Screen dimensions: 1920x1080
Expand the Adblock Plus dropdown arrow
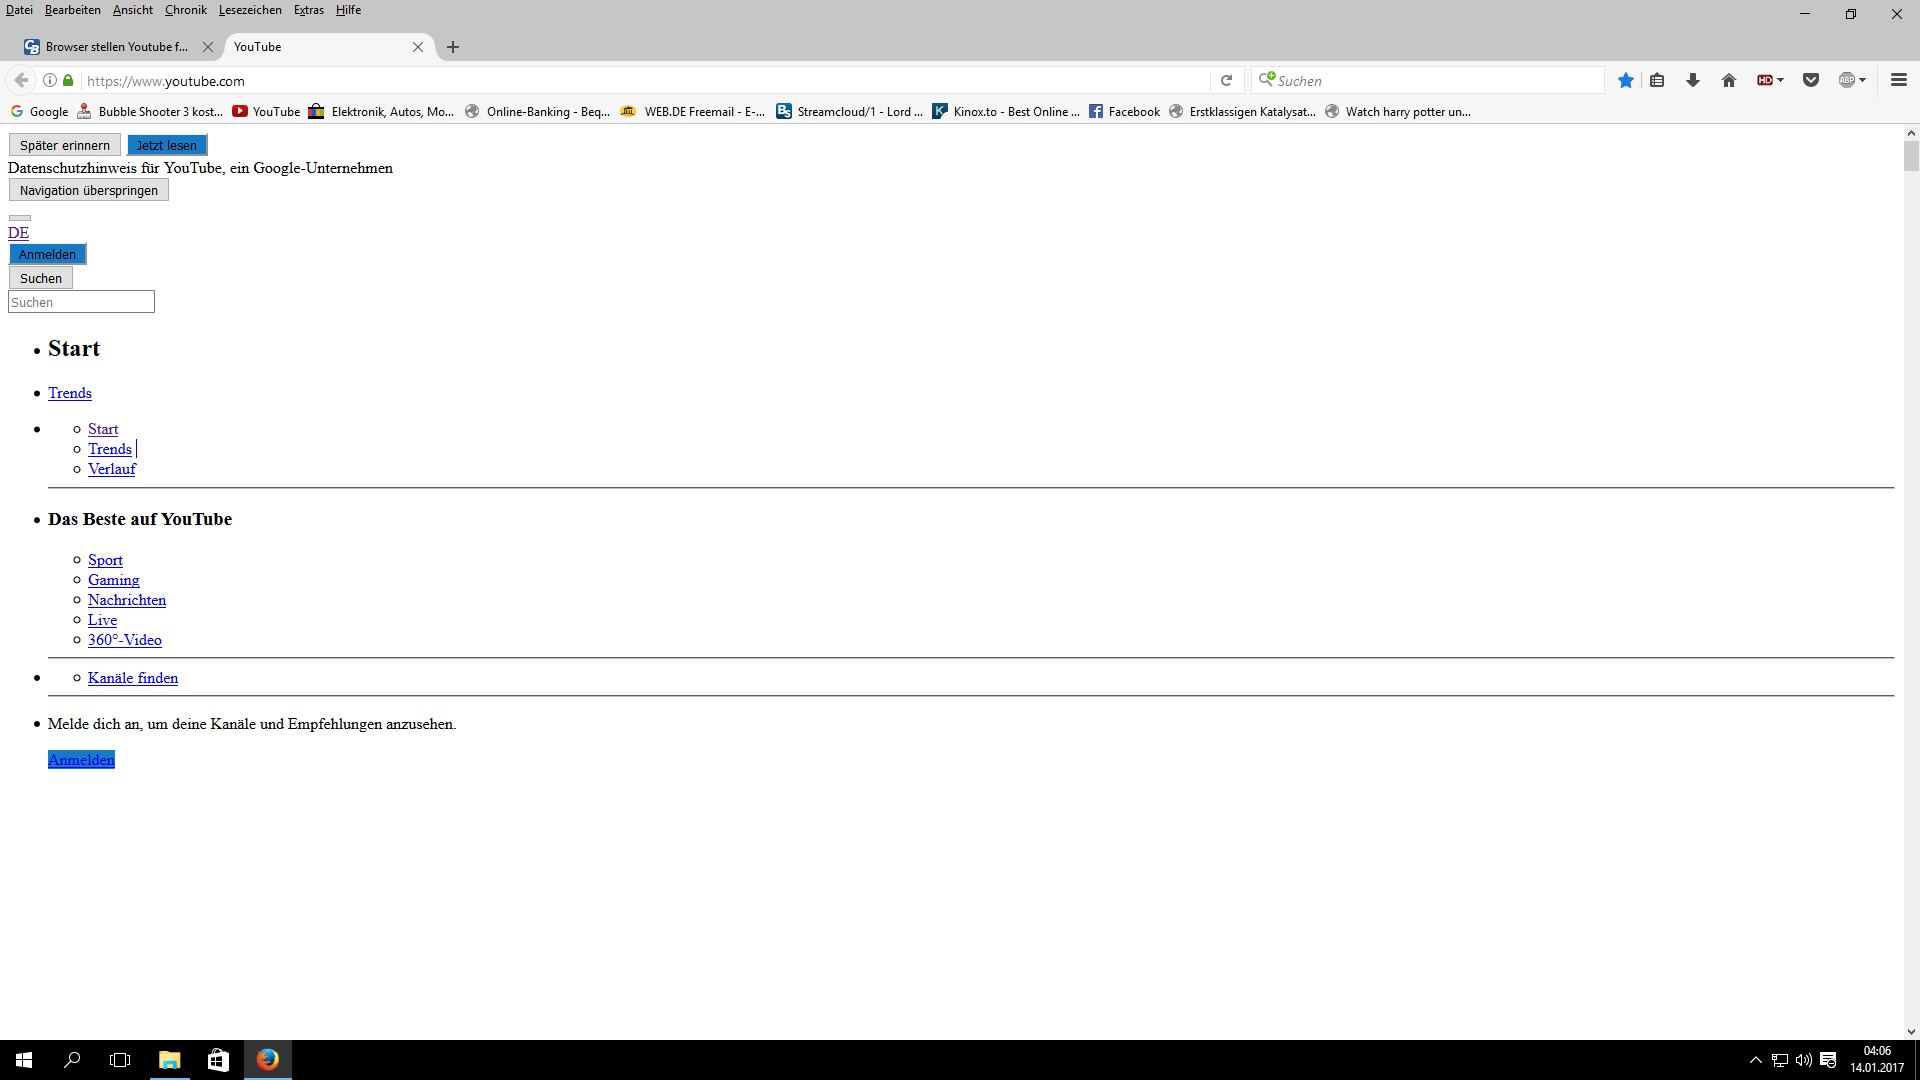point(1863,81)
